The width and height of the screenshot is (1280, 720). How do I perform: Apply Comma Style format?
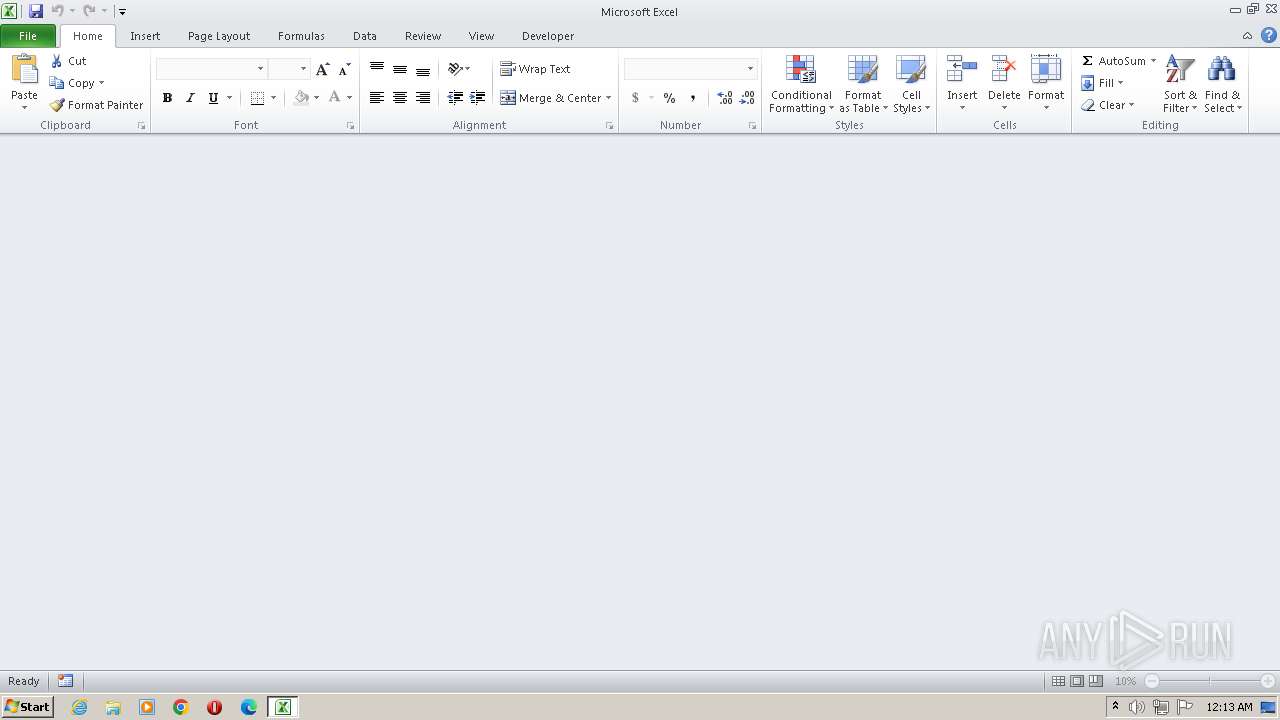(692, 98)
